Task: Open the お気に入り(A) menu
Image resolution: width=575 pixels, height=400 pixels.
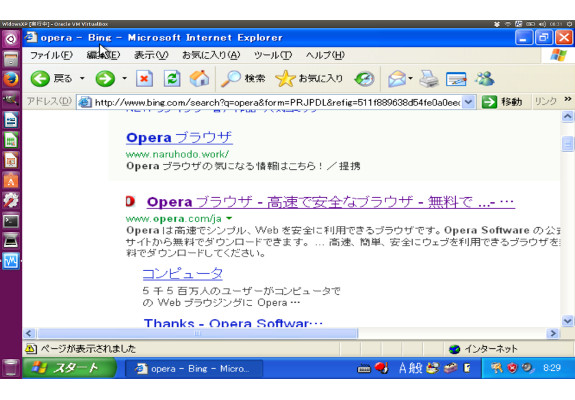Action: pos(211,55)
